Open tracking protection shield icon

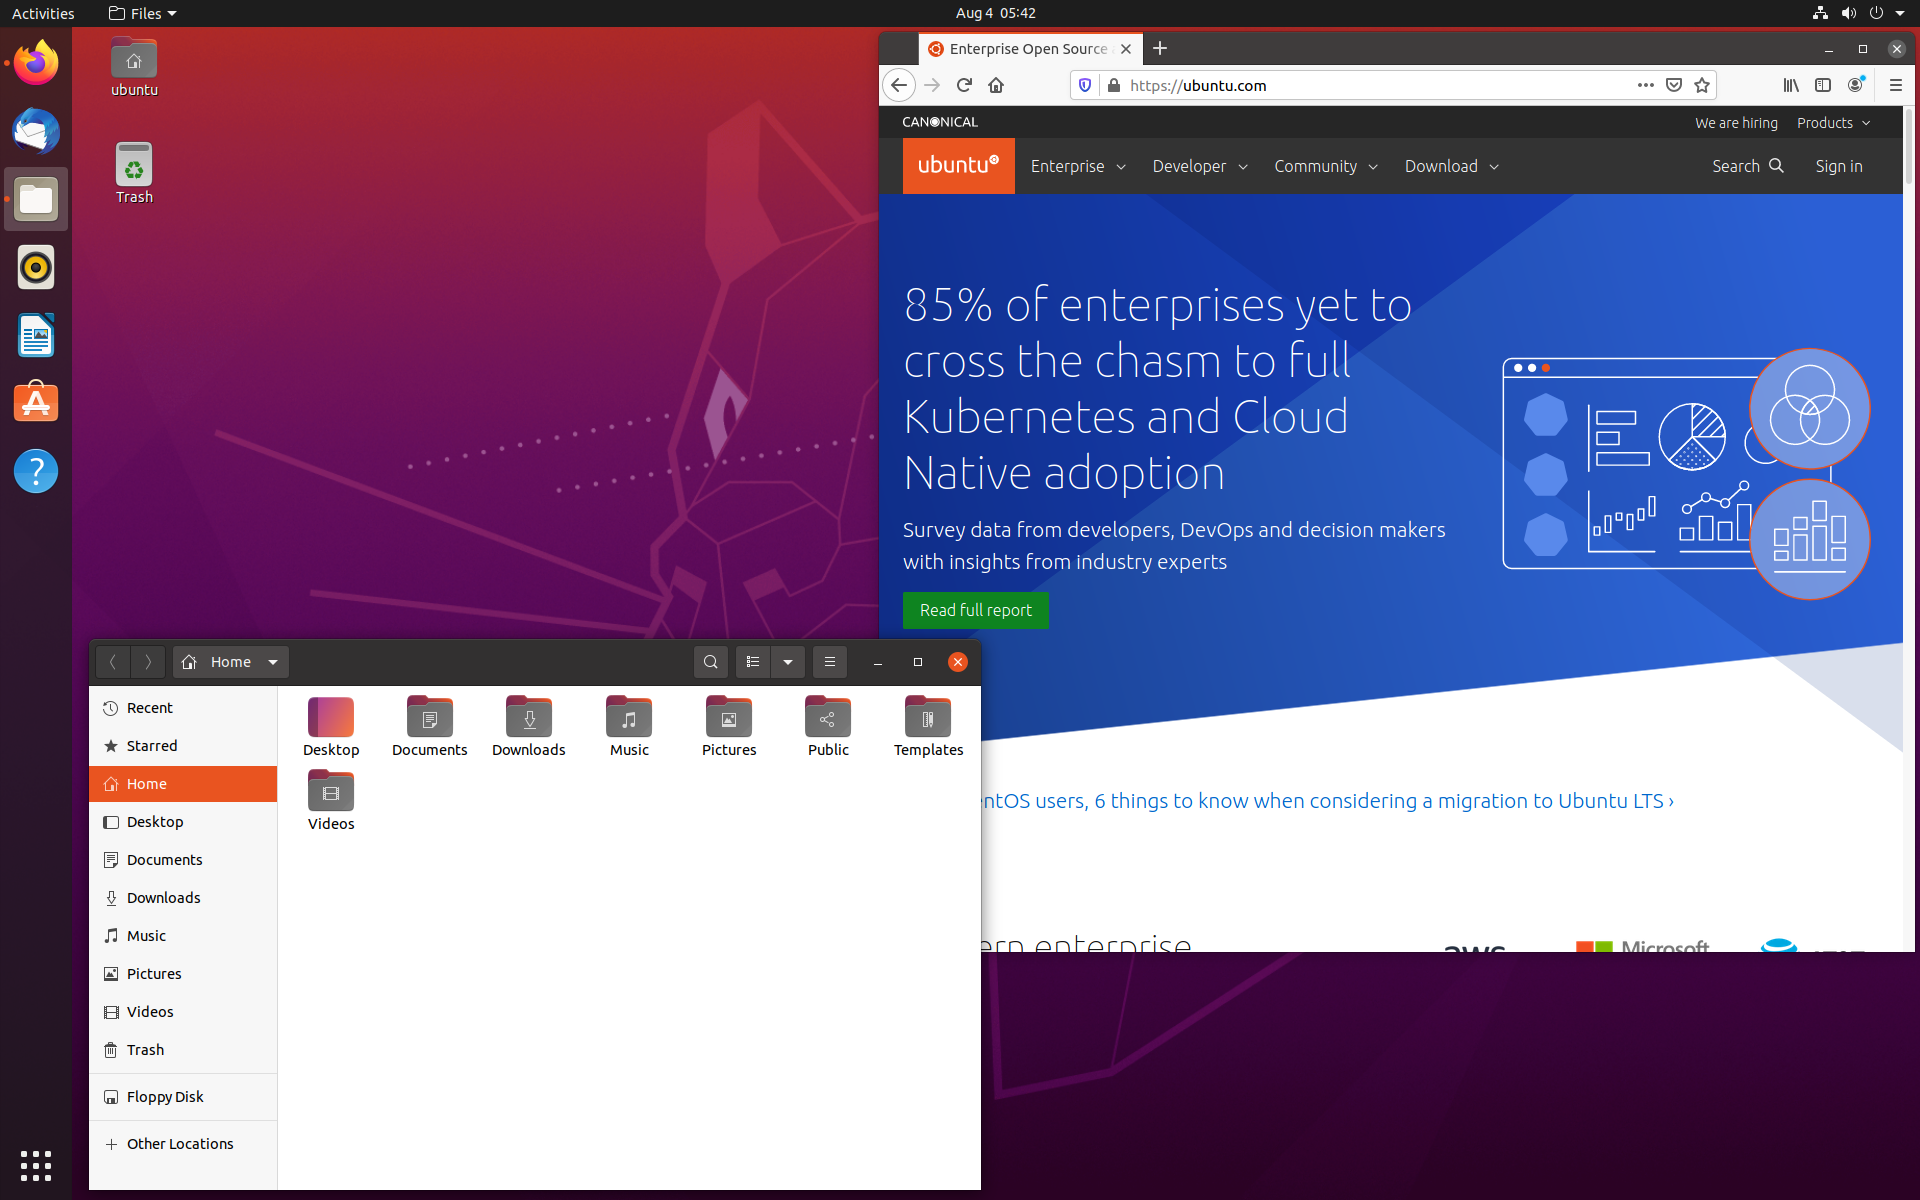[1085, 85]
